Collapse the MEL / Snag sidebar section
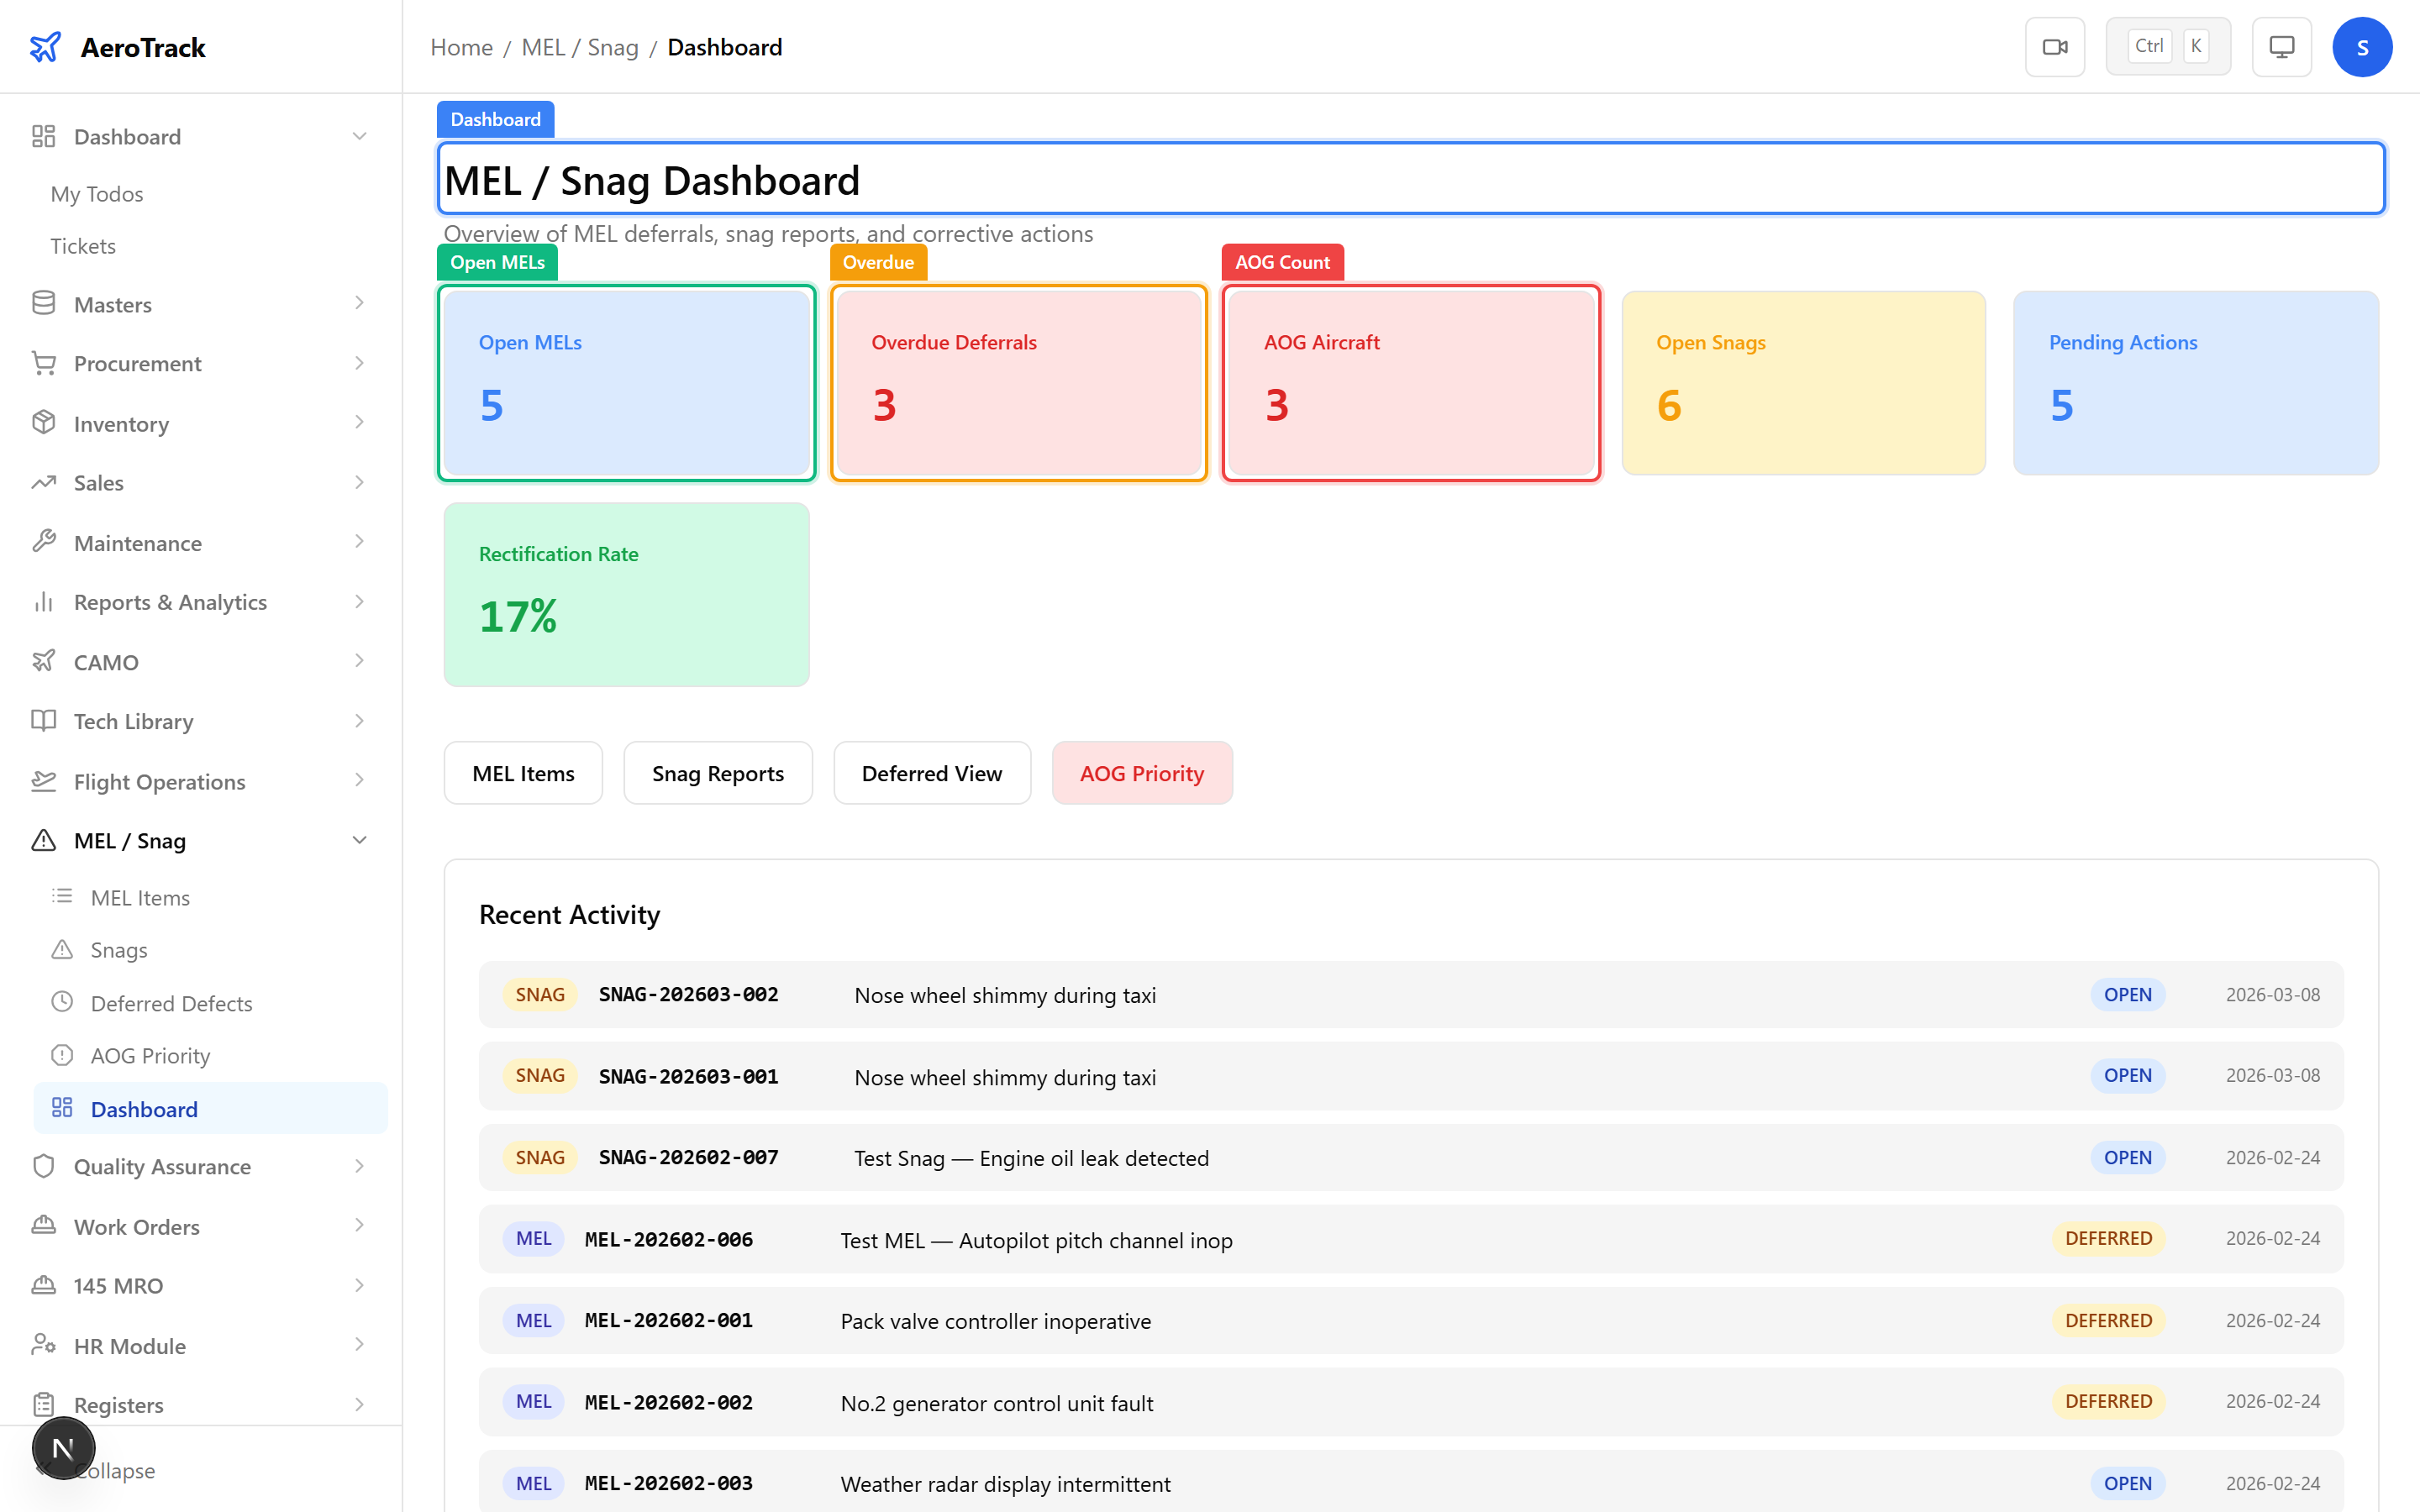Viewport: 2420px width, 1512px height. pos(360,840)
